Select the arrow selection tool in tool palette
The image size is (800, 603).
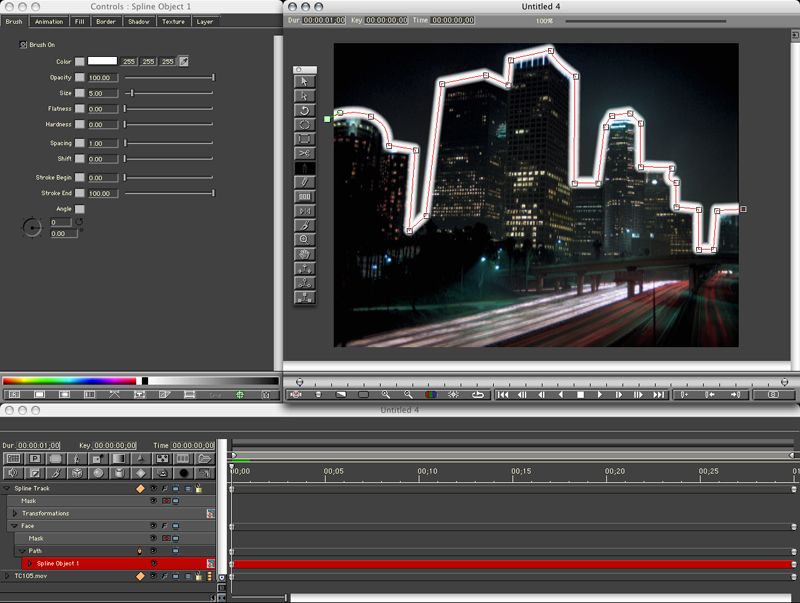[305, 82]
